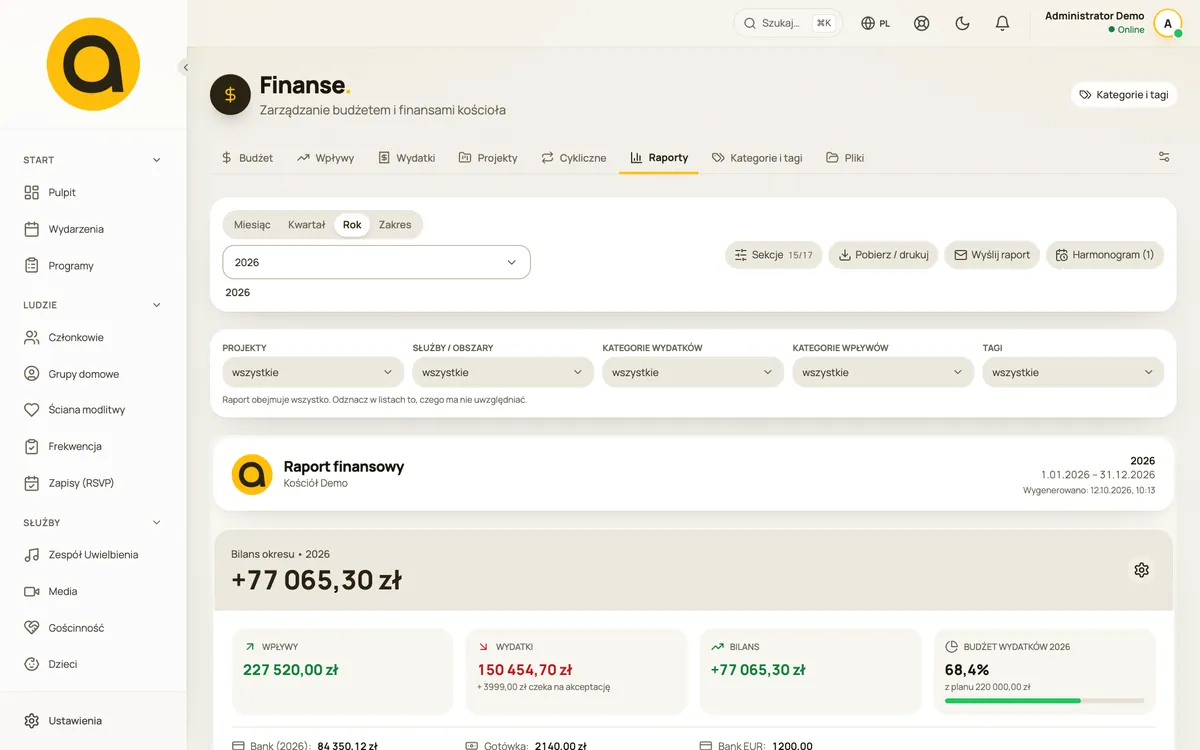Open Frekwencja in sidebar
The height and width of the screenshot is (750, 1200).
pyautogui.click(x=93, y=446)
